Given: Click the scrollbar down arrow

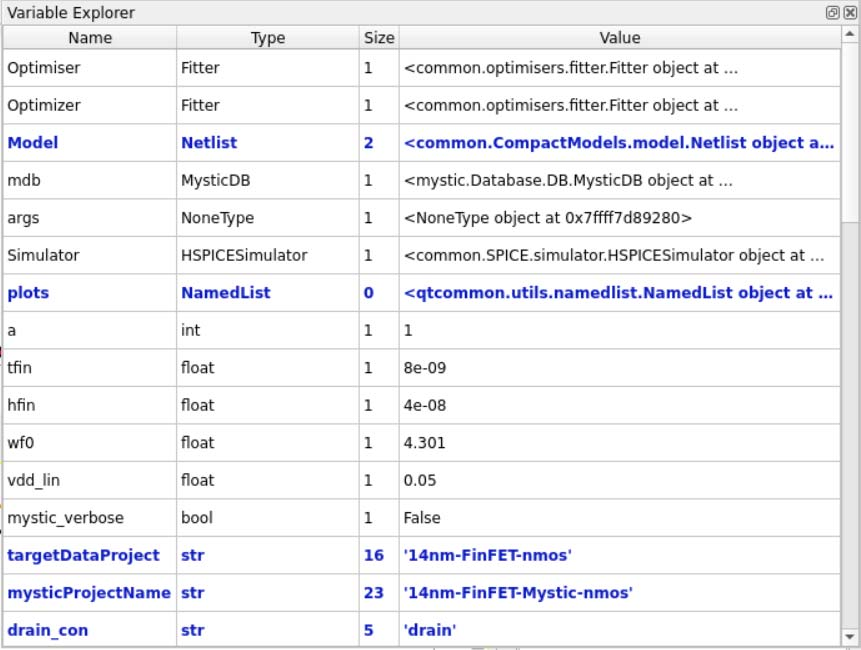Looking at the screenshot, I should (x=850, y=636).
